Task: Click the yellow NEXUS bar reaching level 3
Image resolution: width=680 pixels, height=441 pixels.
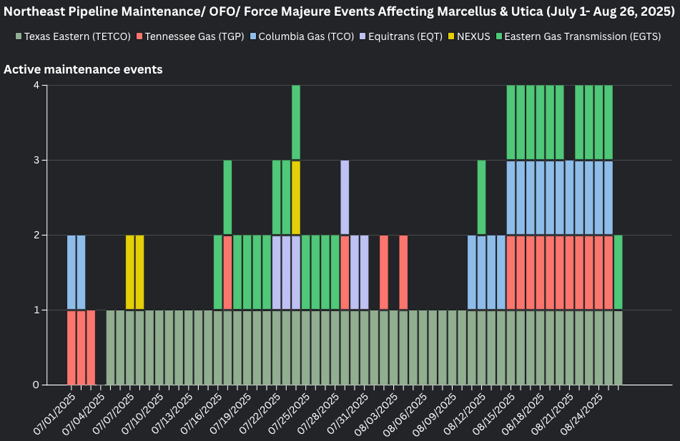Action: coord(296,198)
